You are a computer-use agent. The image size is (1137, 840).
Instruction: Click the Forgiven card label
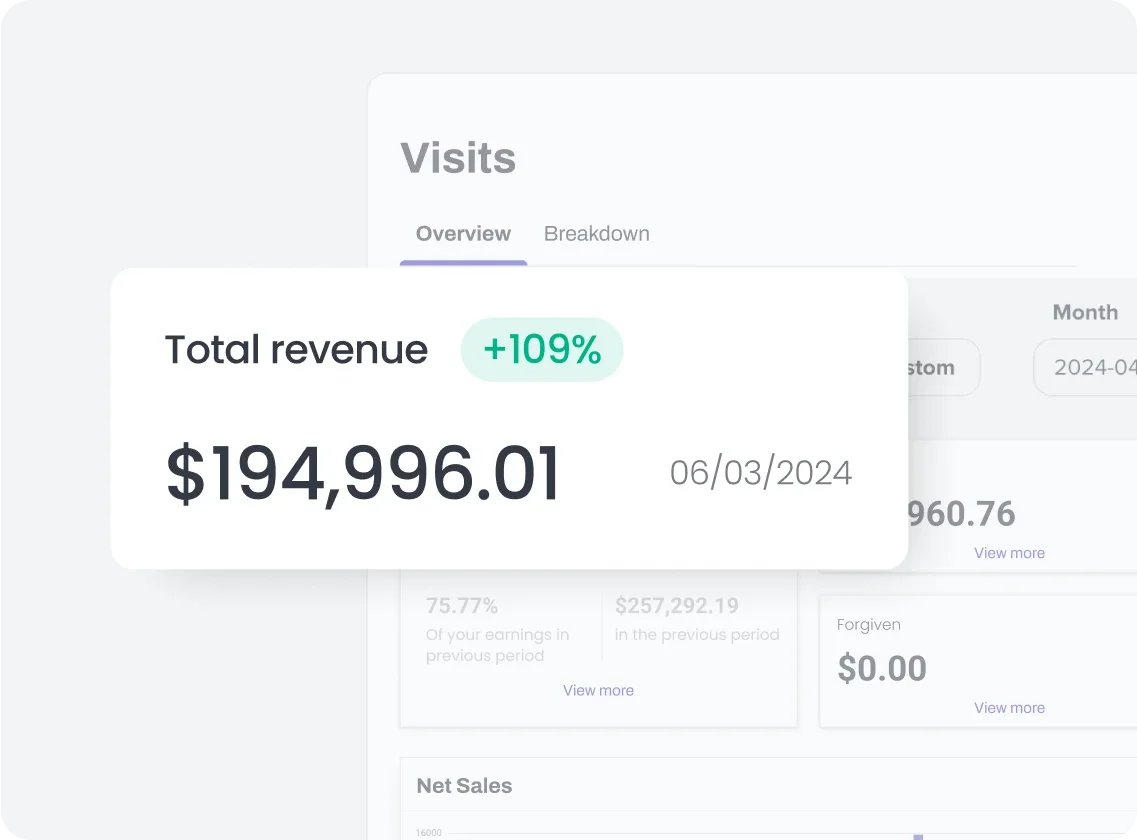[x=869, y=625]
